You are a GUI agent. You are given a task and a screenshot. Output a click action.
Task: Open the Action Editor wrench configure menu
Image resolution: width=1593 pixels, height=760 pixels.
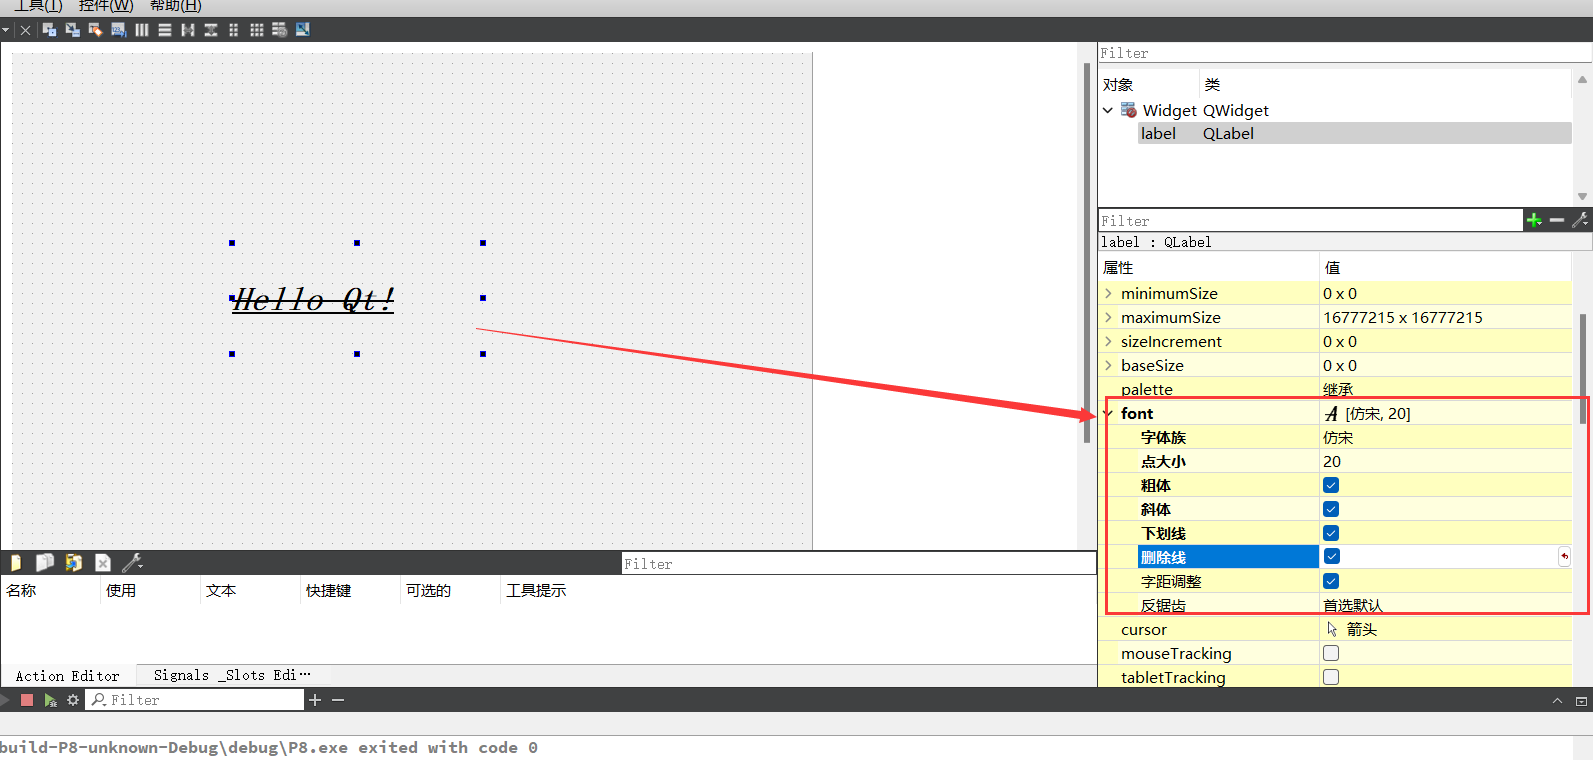pos(132,563)
